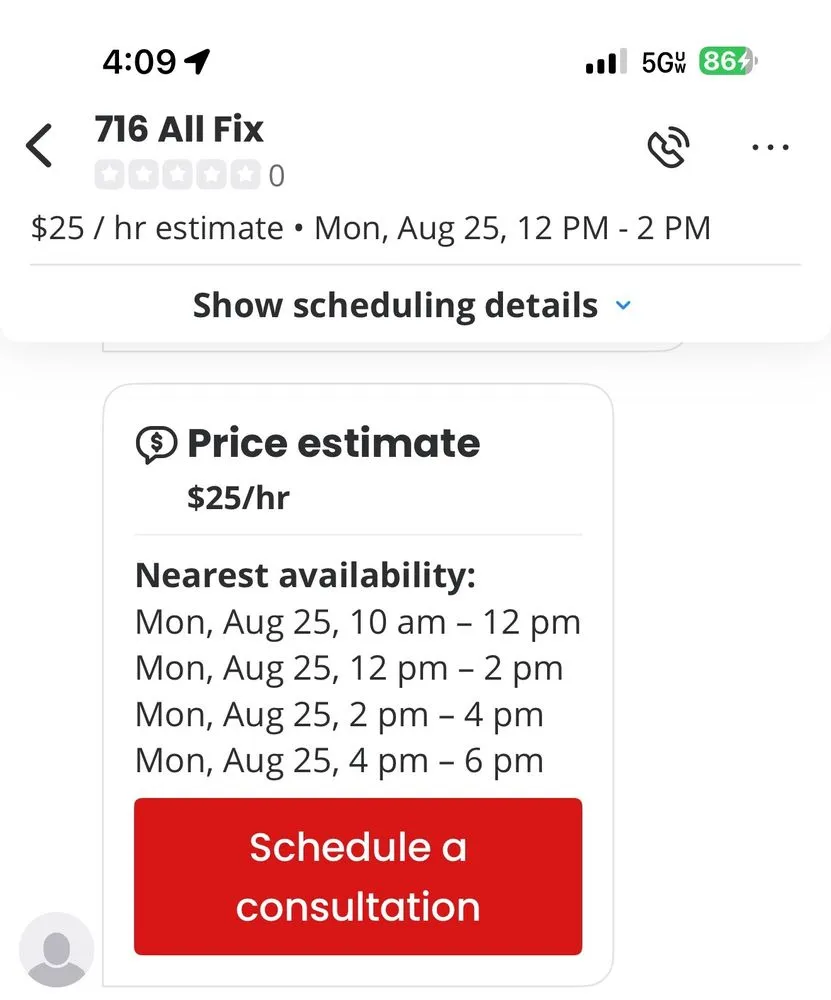Image resolution: width=831 pixels, height=1000 pixels.
Task: Tap the location arrow in status bar
Action: tap(197, 62)
